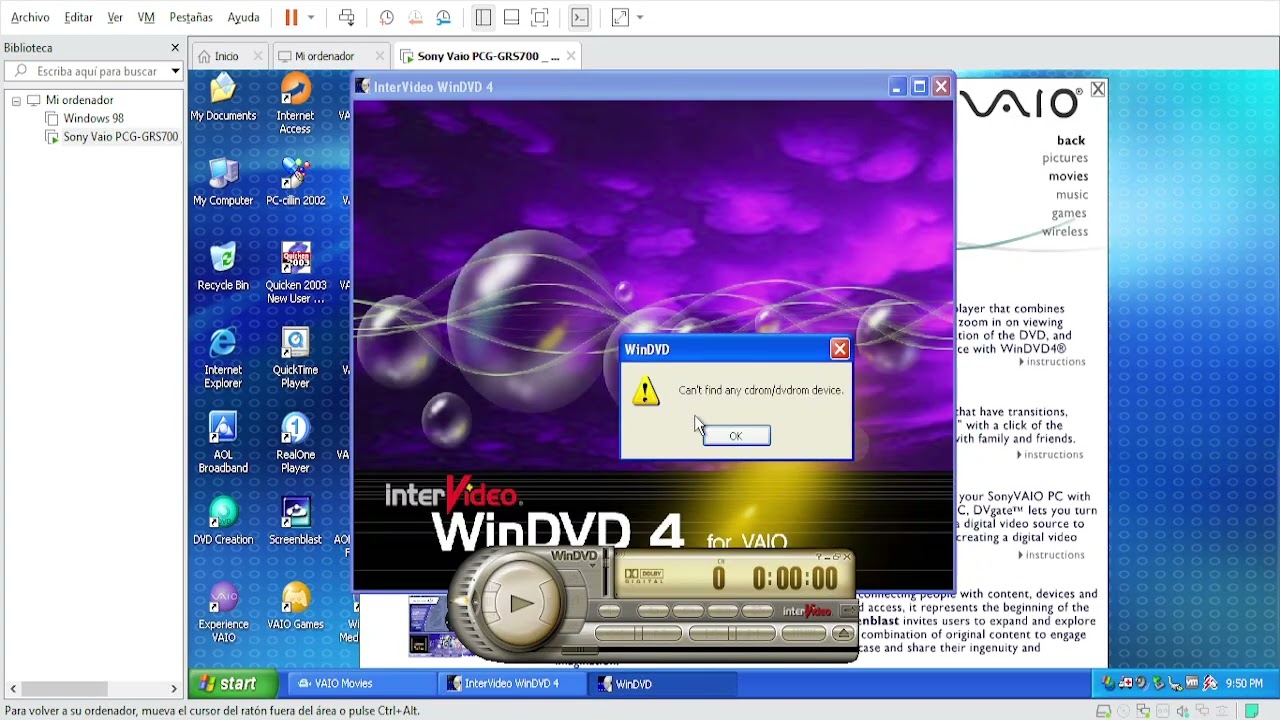Click instructions link under WinDVD4 description
The height and width of the screenshot is (720, 1280).
coord(1052,362)
